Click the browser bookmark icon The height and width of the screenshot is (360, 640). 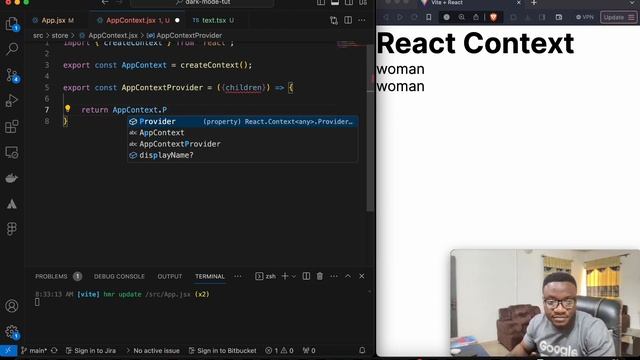pos(429,17)
